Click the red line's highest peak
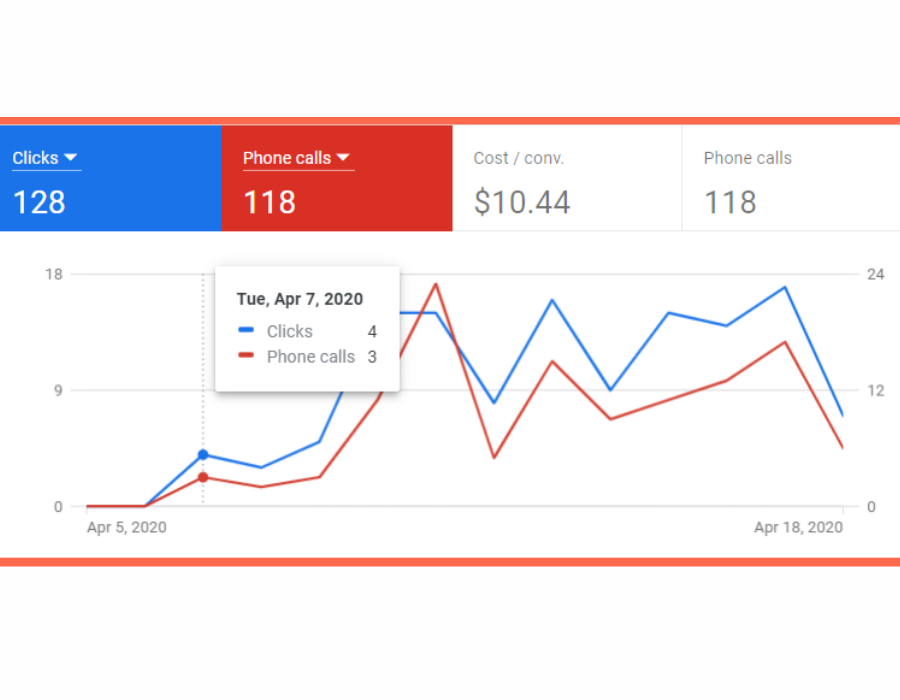Viewport: 900px width, 700px height. point(436,284)
